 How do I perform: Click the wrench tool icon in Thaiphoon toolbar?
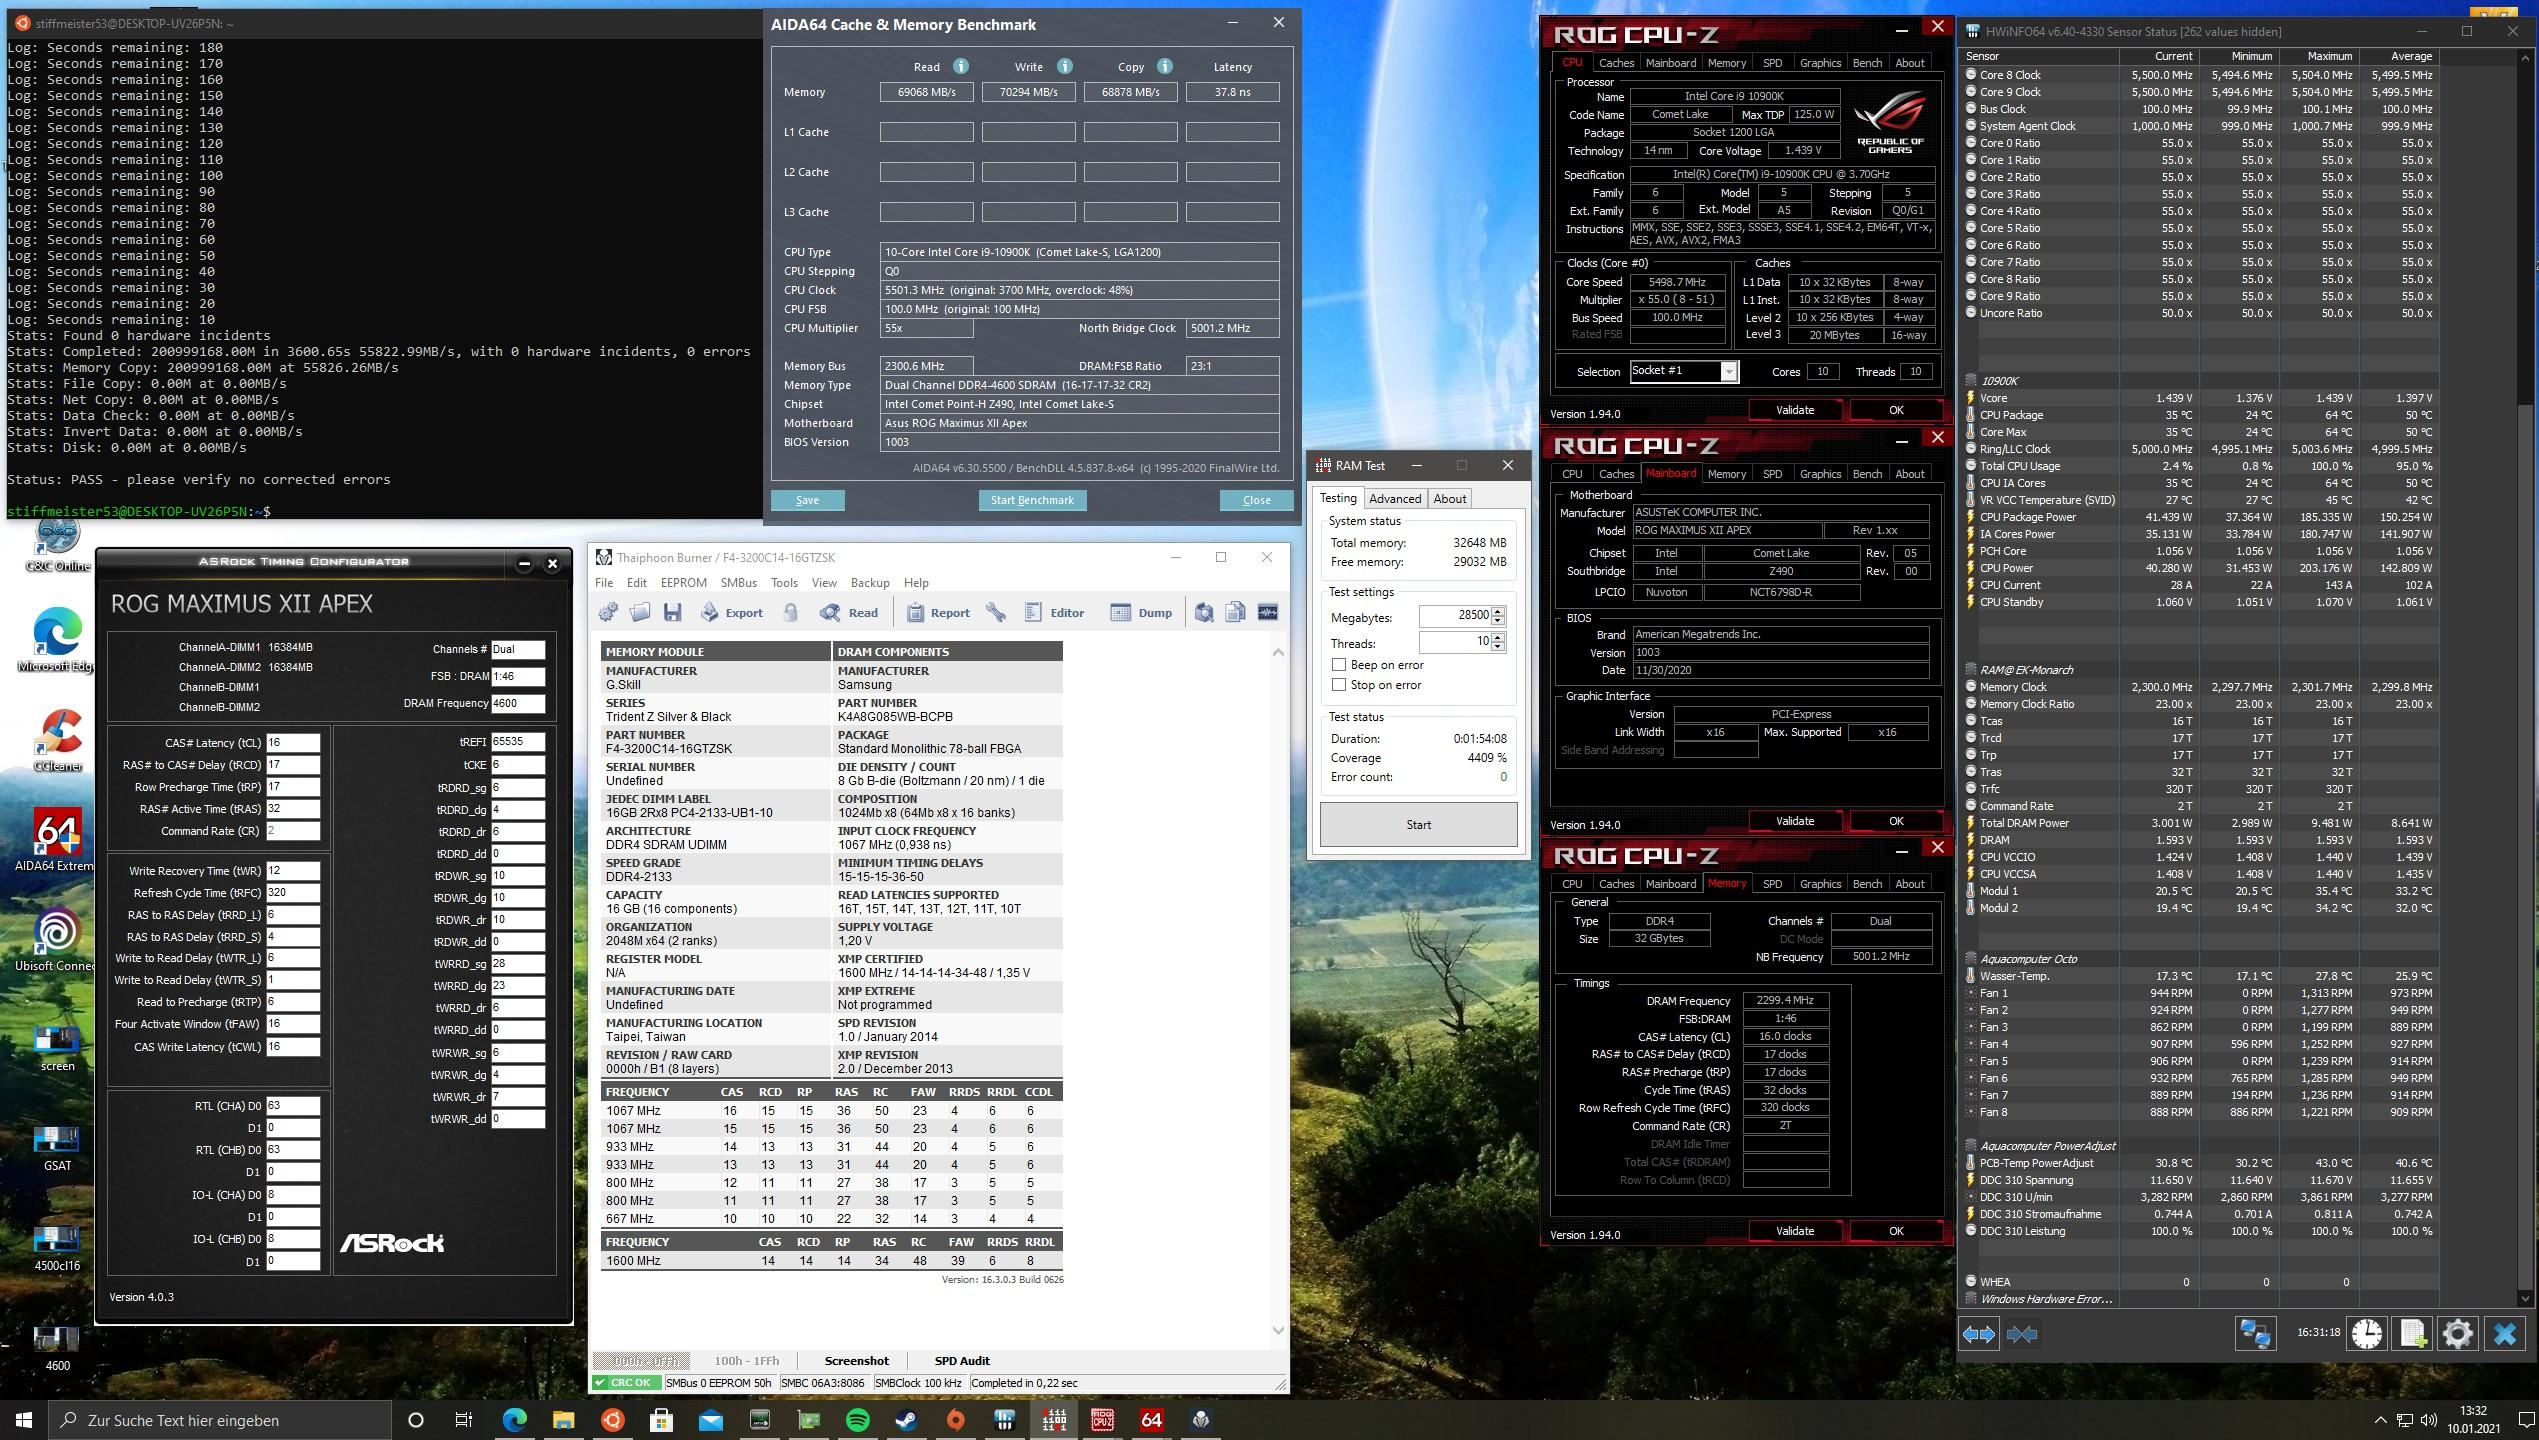point(996,613)
